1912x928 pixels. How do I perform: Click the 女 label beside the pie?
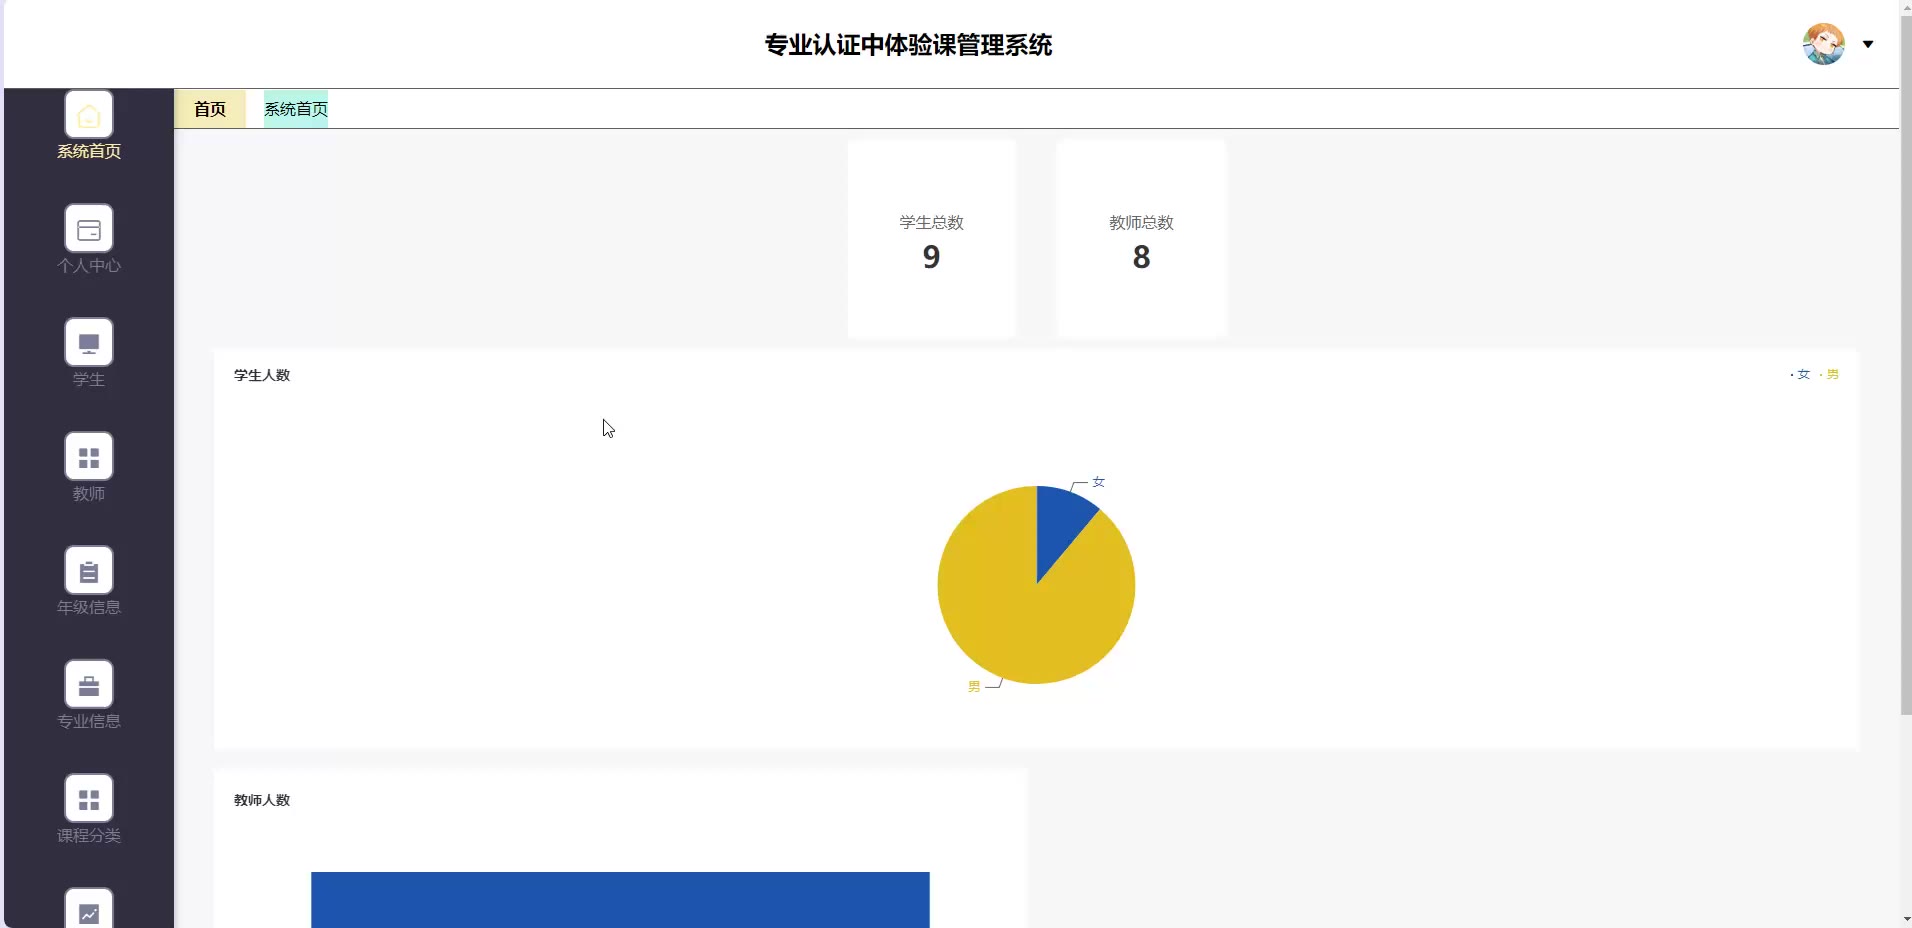(1098, 482)
